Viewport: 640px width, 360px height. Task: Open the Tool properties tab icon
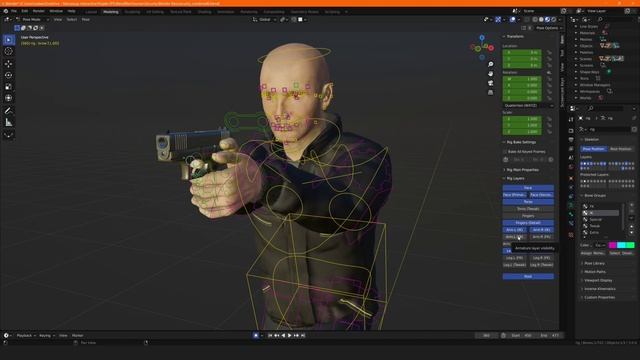tap(571, 119)
